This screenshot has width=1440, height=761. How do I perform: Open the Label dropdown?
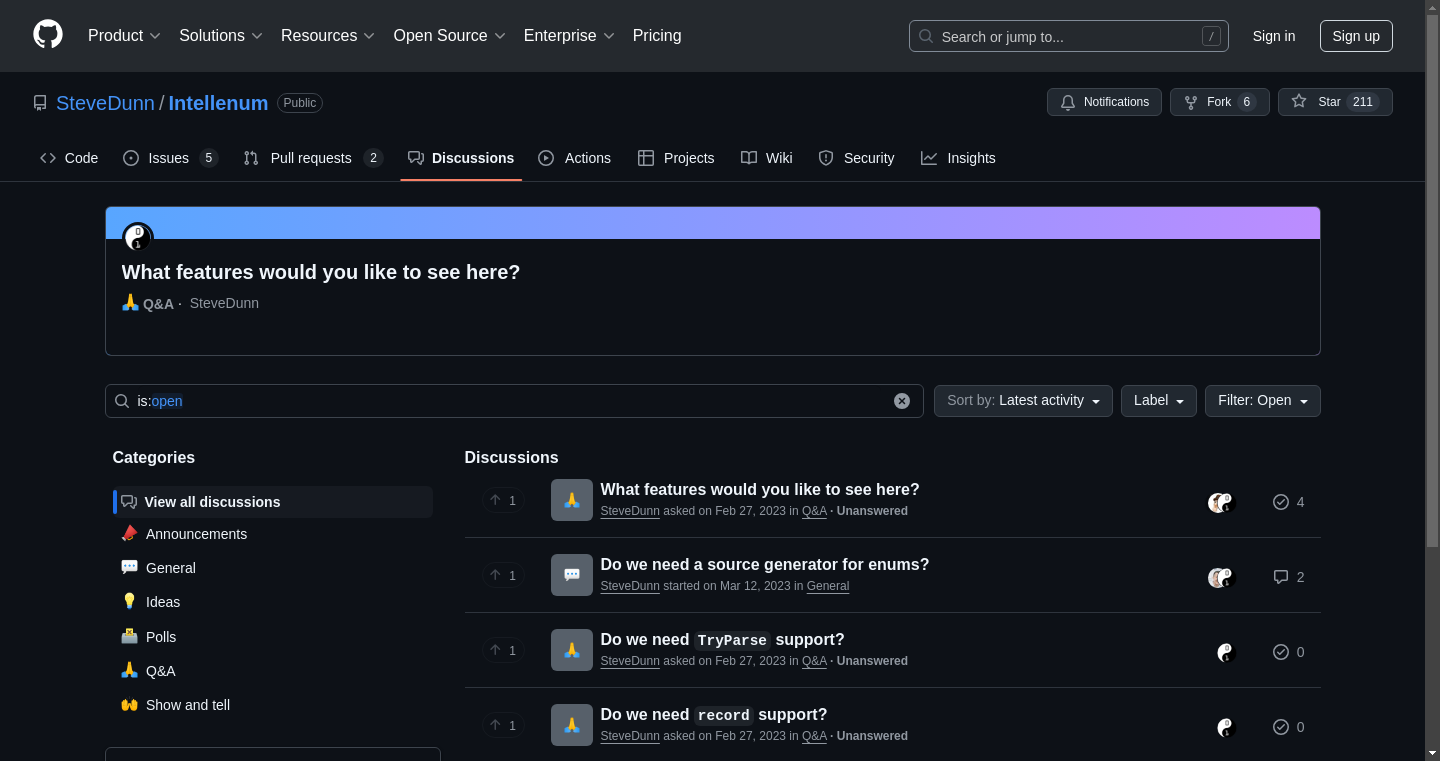pos(1159,401)
